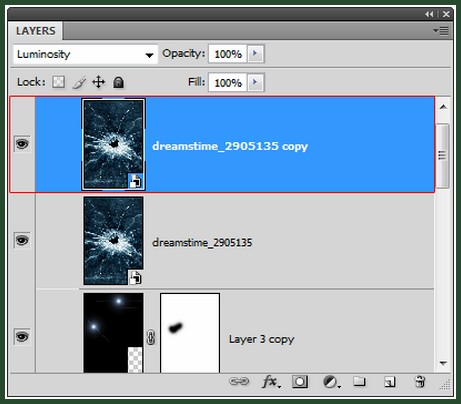
Task: Click layer name dreamstime_2905135
Action: pyautogui.click(x=202, y=242)
